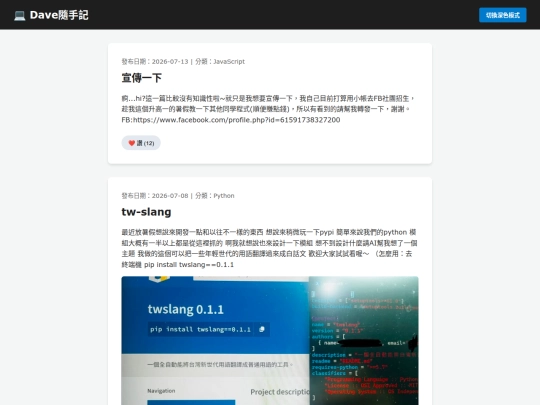Click the heart icon in the like button
The image size is (540, 405).
[132, 143]
